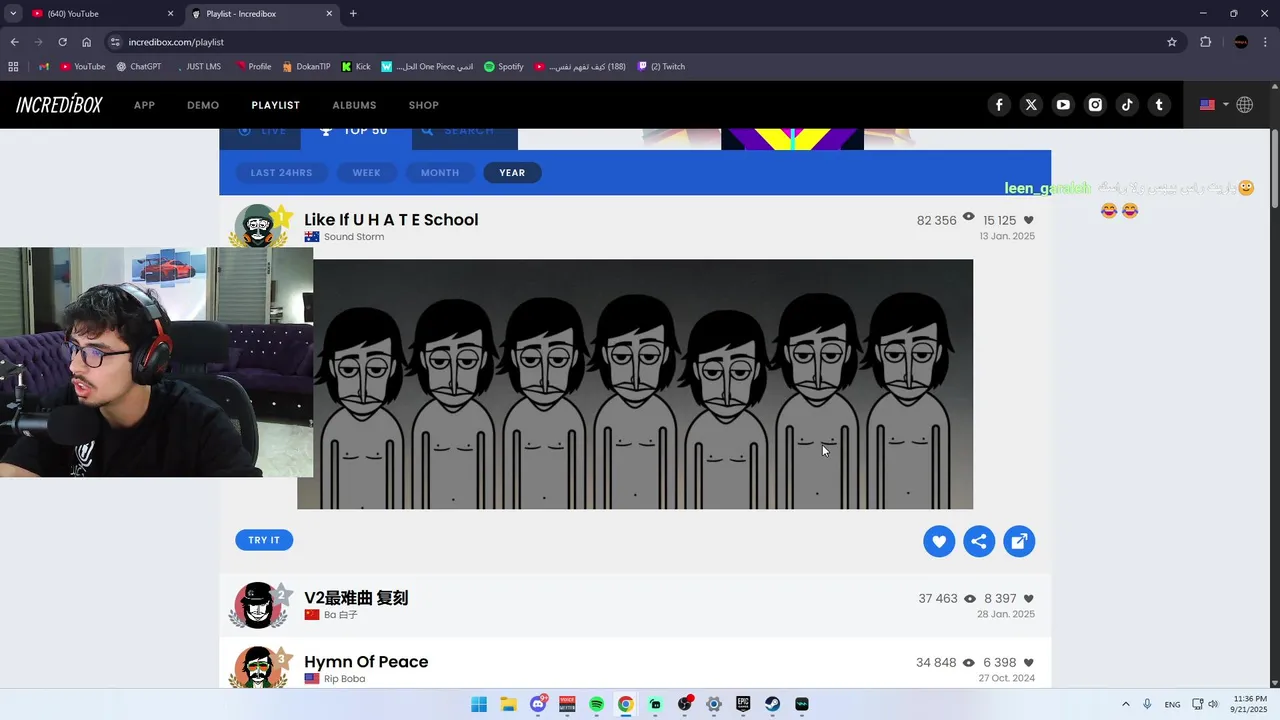Select the YEAR filter
Viewport: 1280px width, 720px height.
tap(512, 173)
